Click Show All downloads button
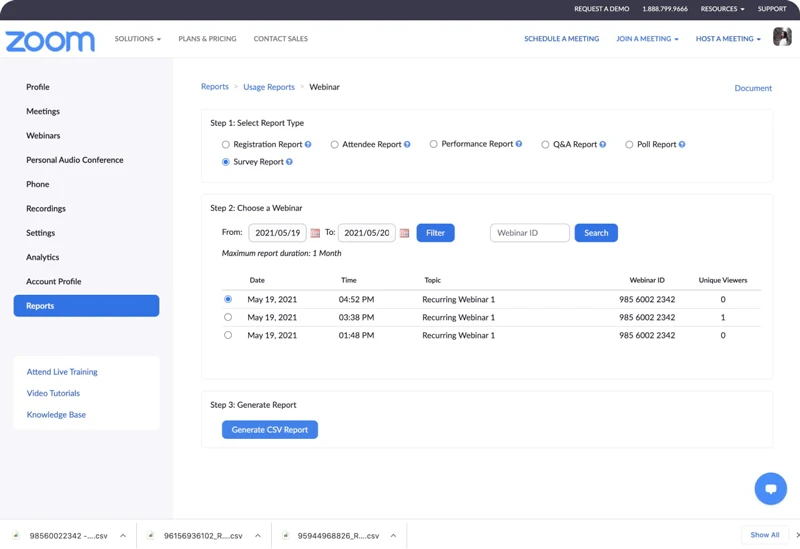800x549 pixels. (x=764, y=535)
